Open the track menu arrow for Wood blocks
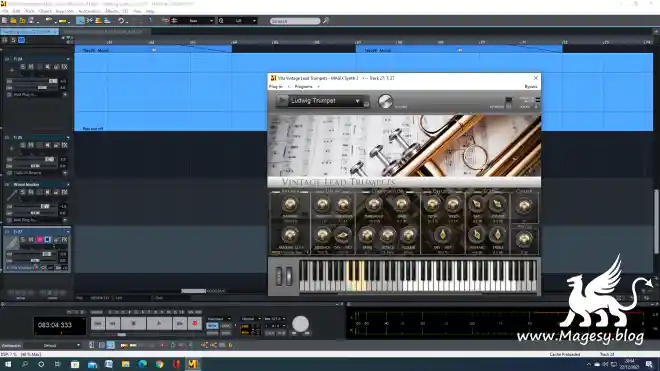The width and height of the screenshot is (660, 371). coord(68,184)
